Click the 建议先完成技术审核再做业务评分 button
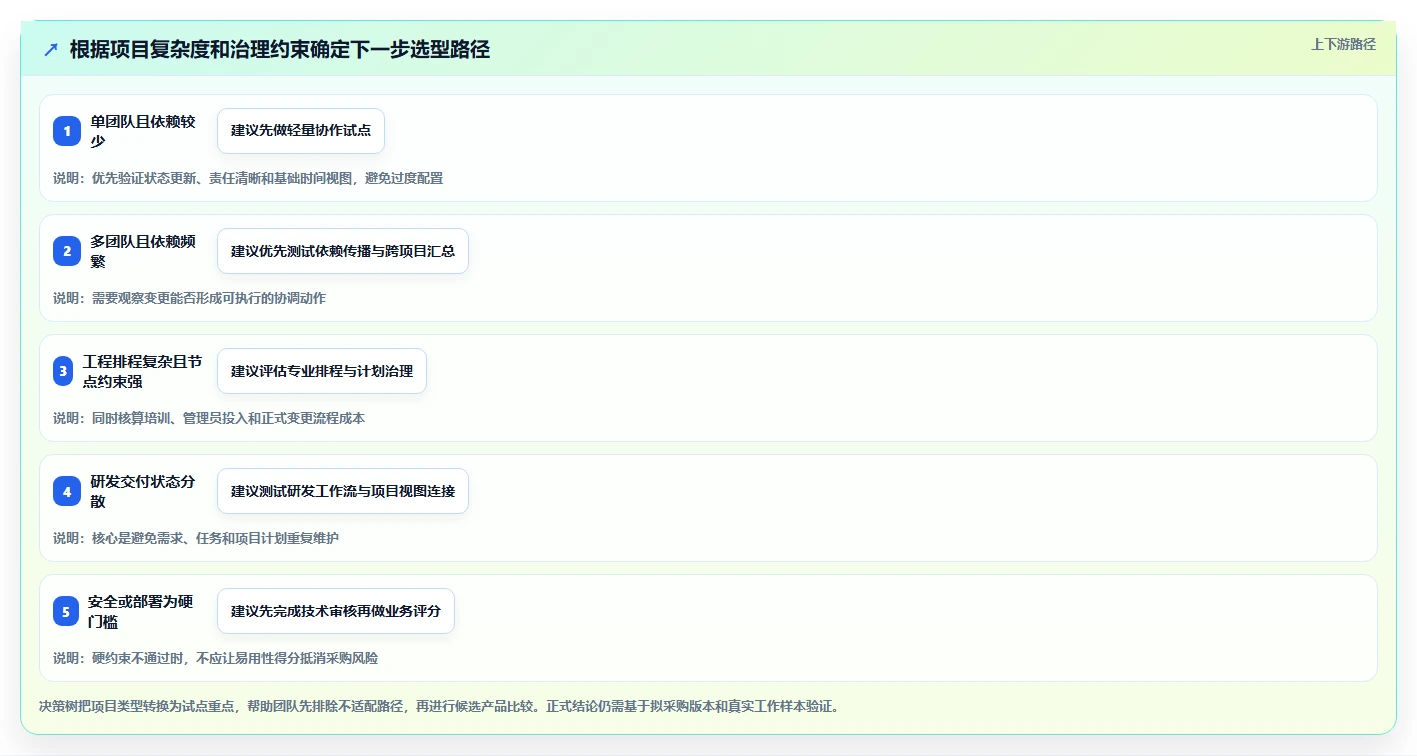Image resolution: width=1417 pixels, height=756 pixels. (x=336, y=611)
